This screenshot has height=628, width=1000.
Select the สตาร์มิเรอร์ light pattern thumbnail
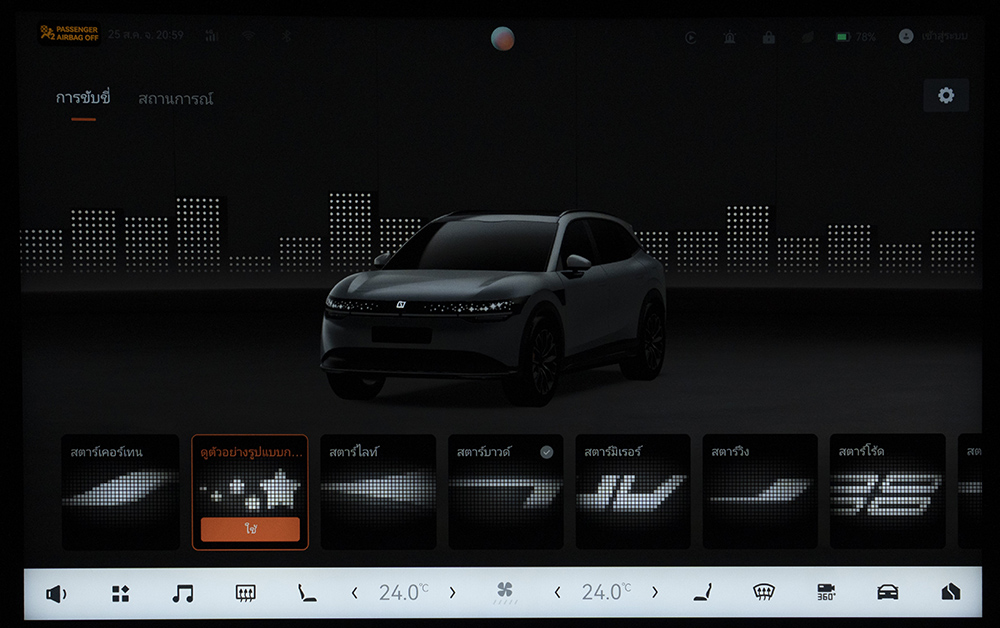(632, 491)
